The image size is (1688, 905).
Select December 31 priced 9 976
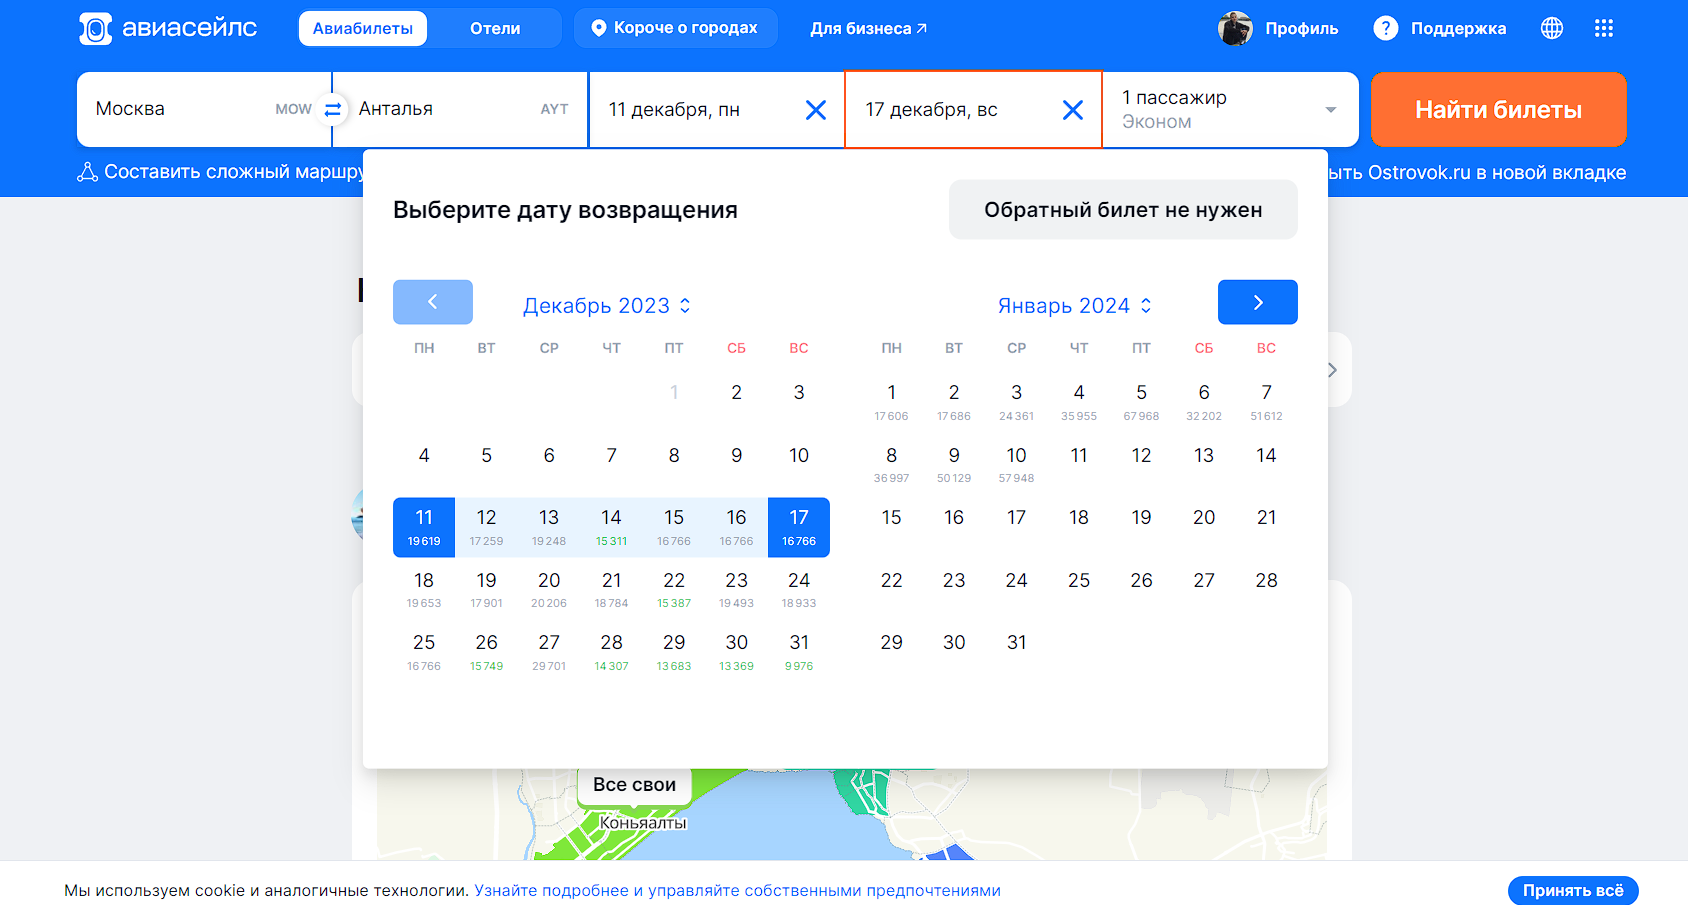[x=799, y=652]
